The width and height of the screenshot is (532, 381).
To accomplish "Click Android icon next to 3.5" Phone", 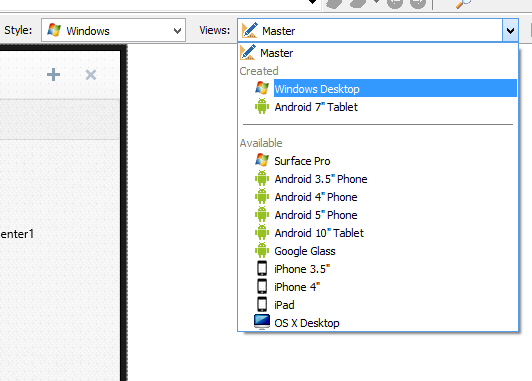I will coord(262,178).
